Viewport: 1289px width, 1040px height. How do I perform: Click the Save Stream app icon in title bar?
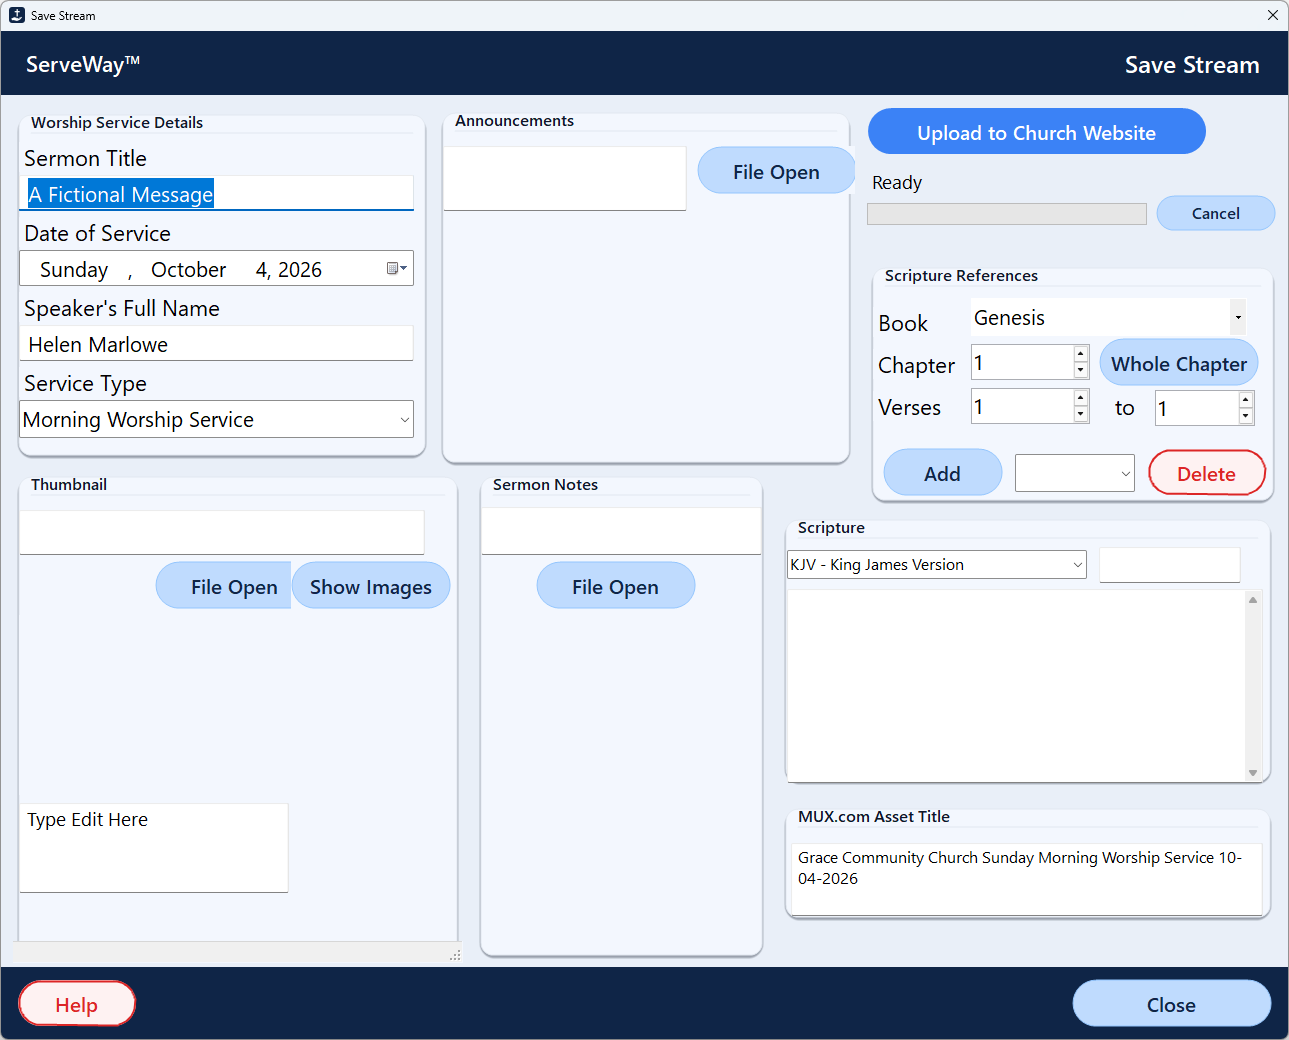(x=17, y=15)
